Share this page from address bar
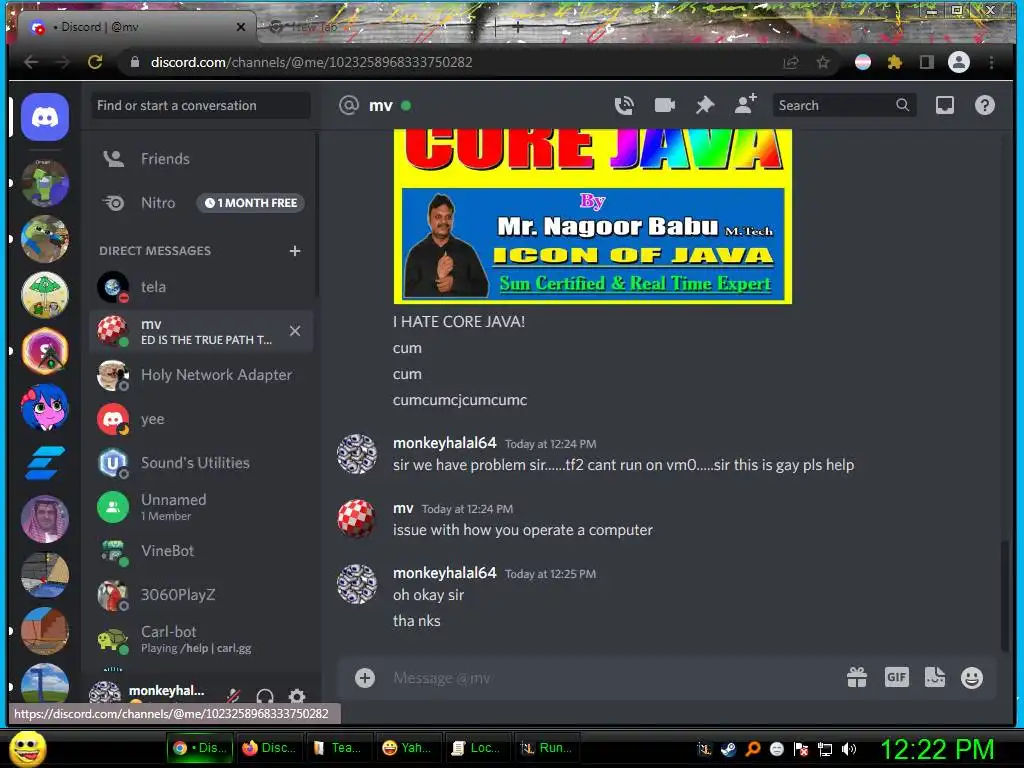This screenshot has height=768, width=1024. tap(791, 62)
